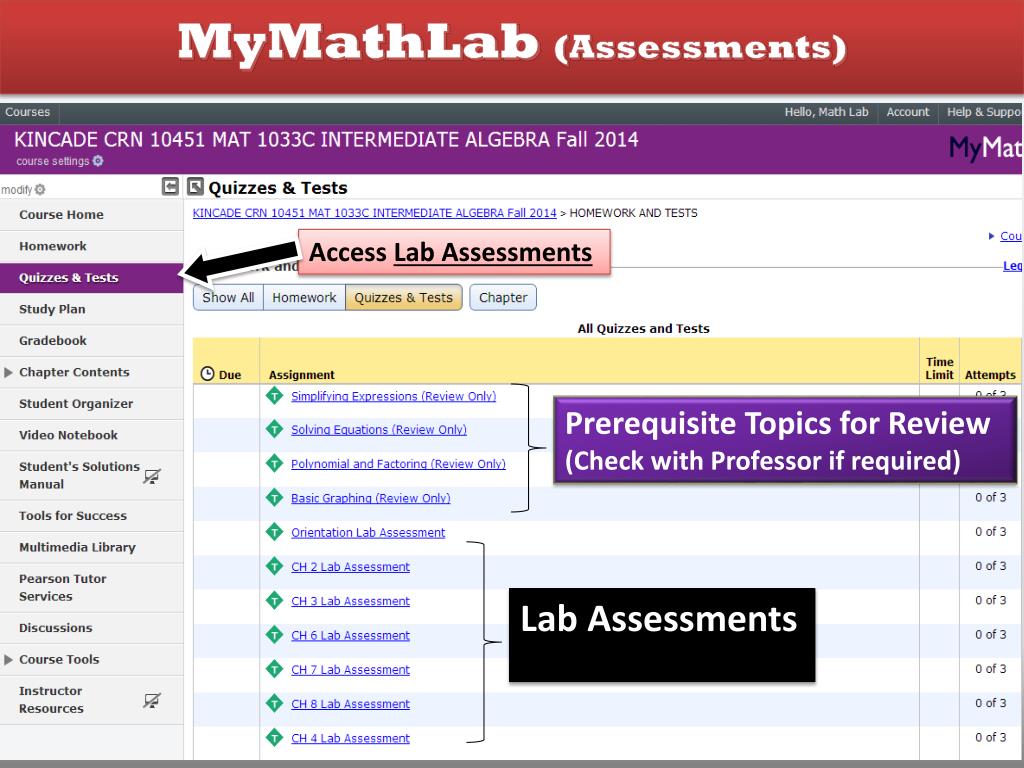Image resolution: width=1024 pixels, height=768 pixels.
Task: Open Course Home from sidebar
Action: click(91, 214)
